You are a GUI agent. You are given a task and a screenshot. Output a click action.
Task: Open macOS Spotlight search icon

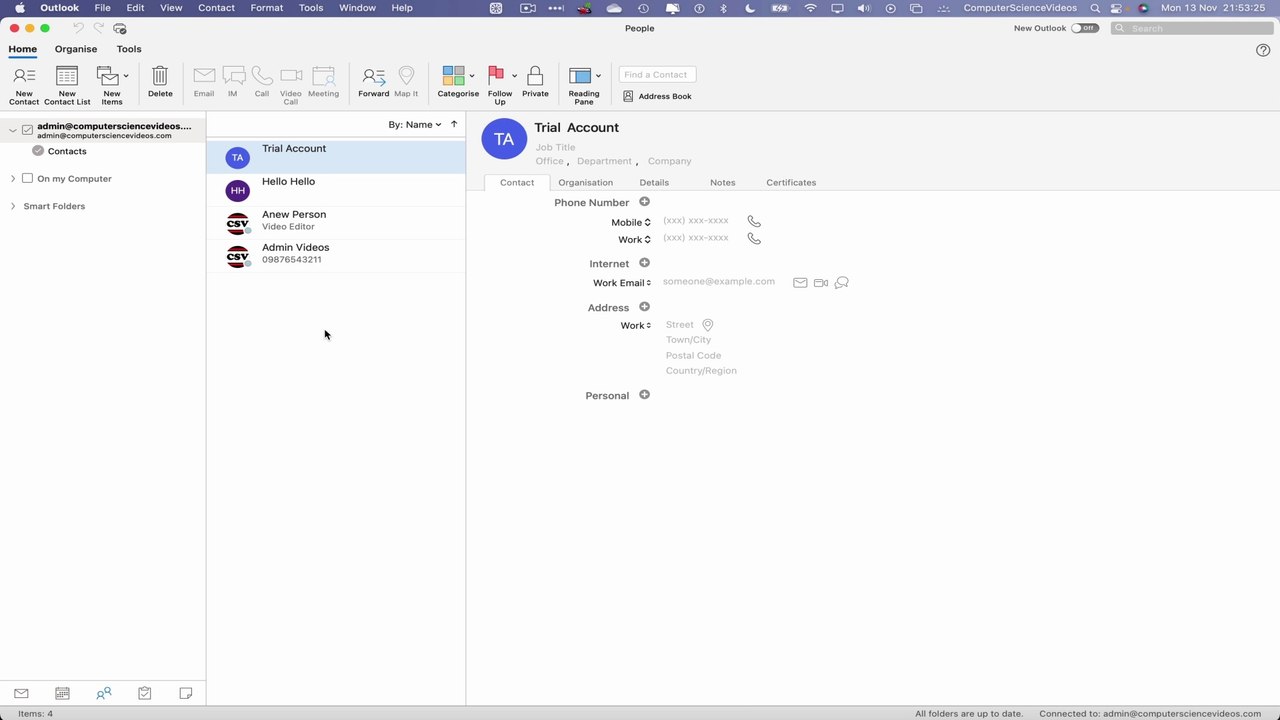[1095, 8]
